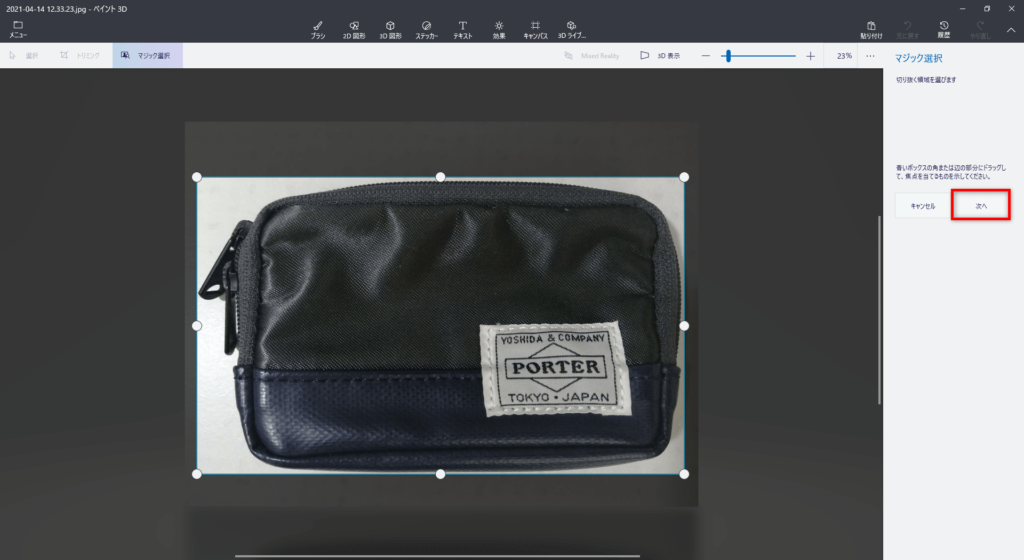Toggle the 3D 表示 view

[x=660, y=55]
